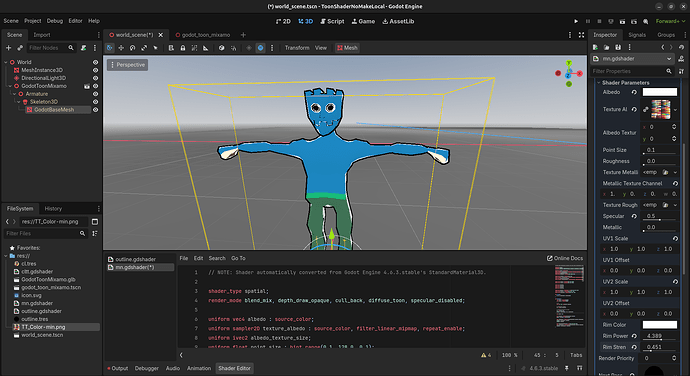
Task: Open the Albedo white color swatch
Action: tap(660, 92)
